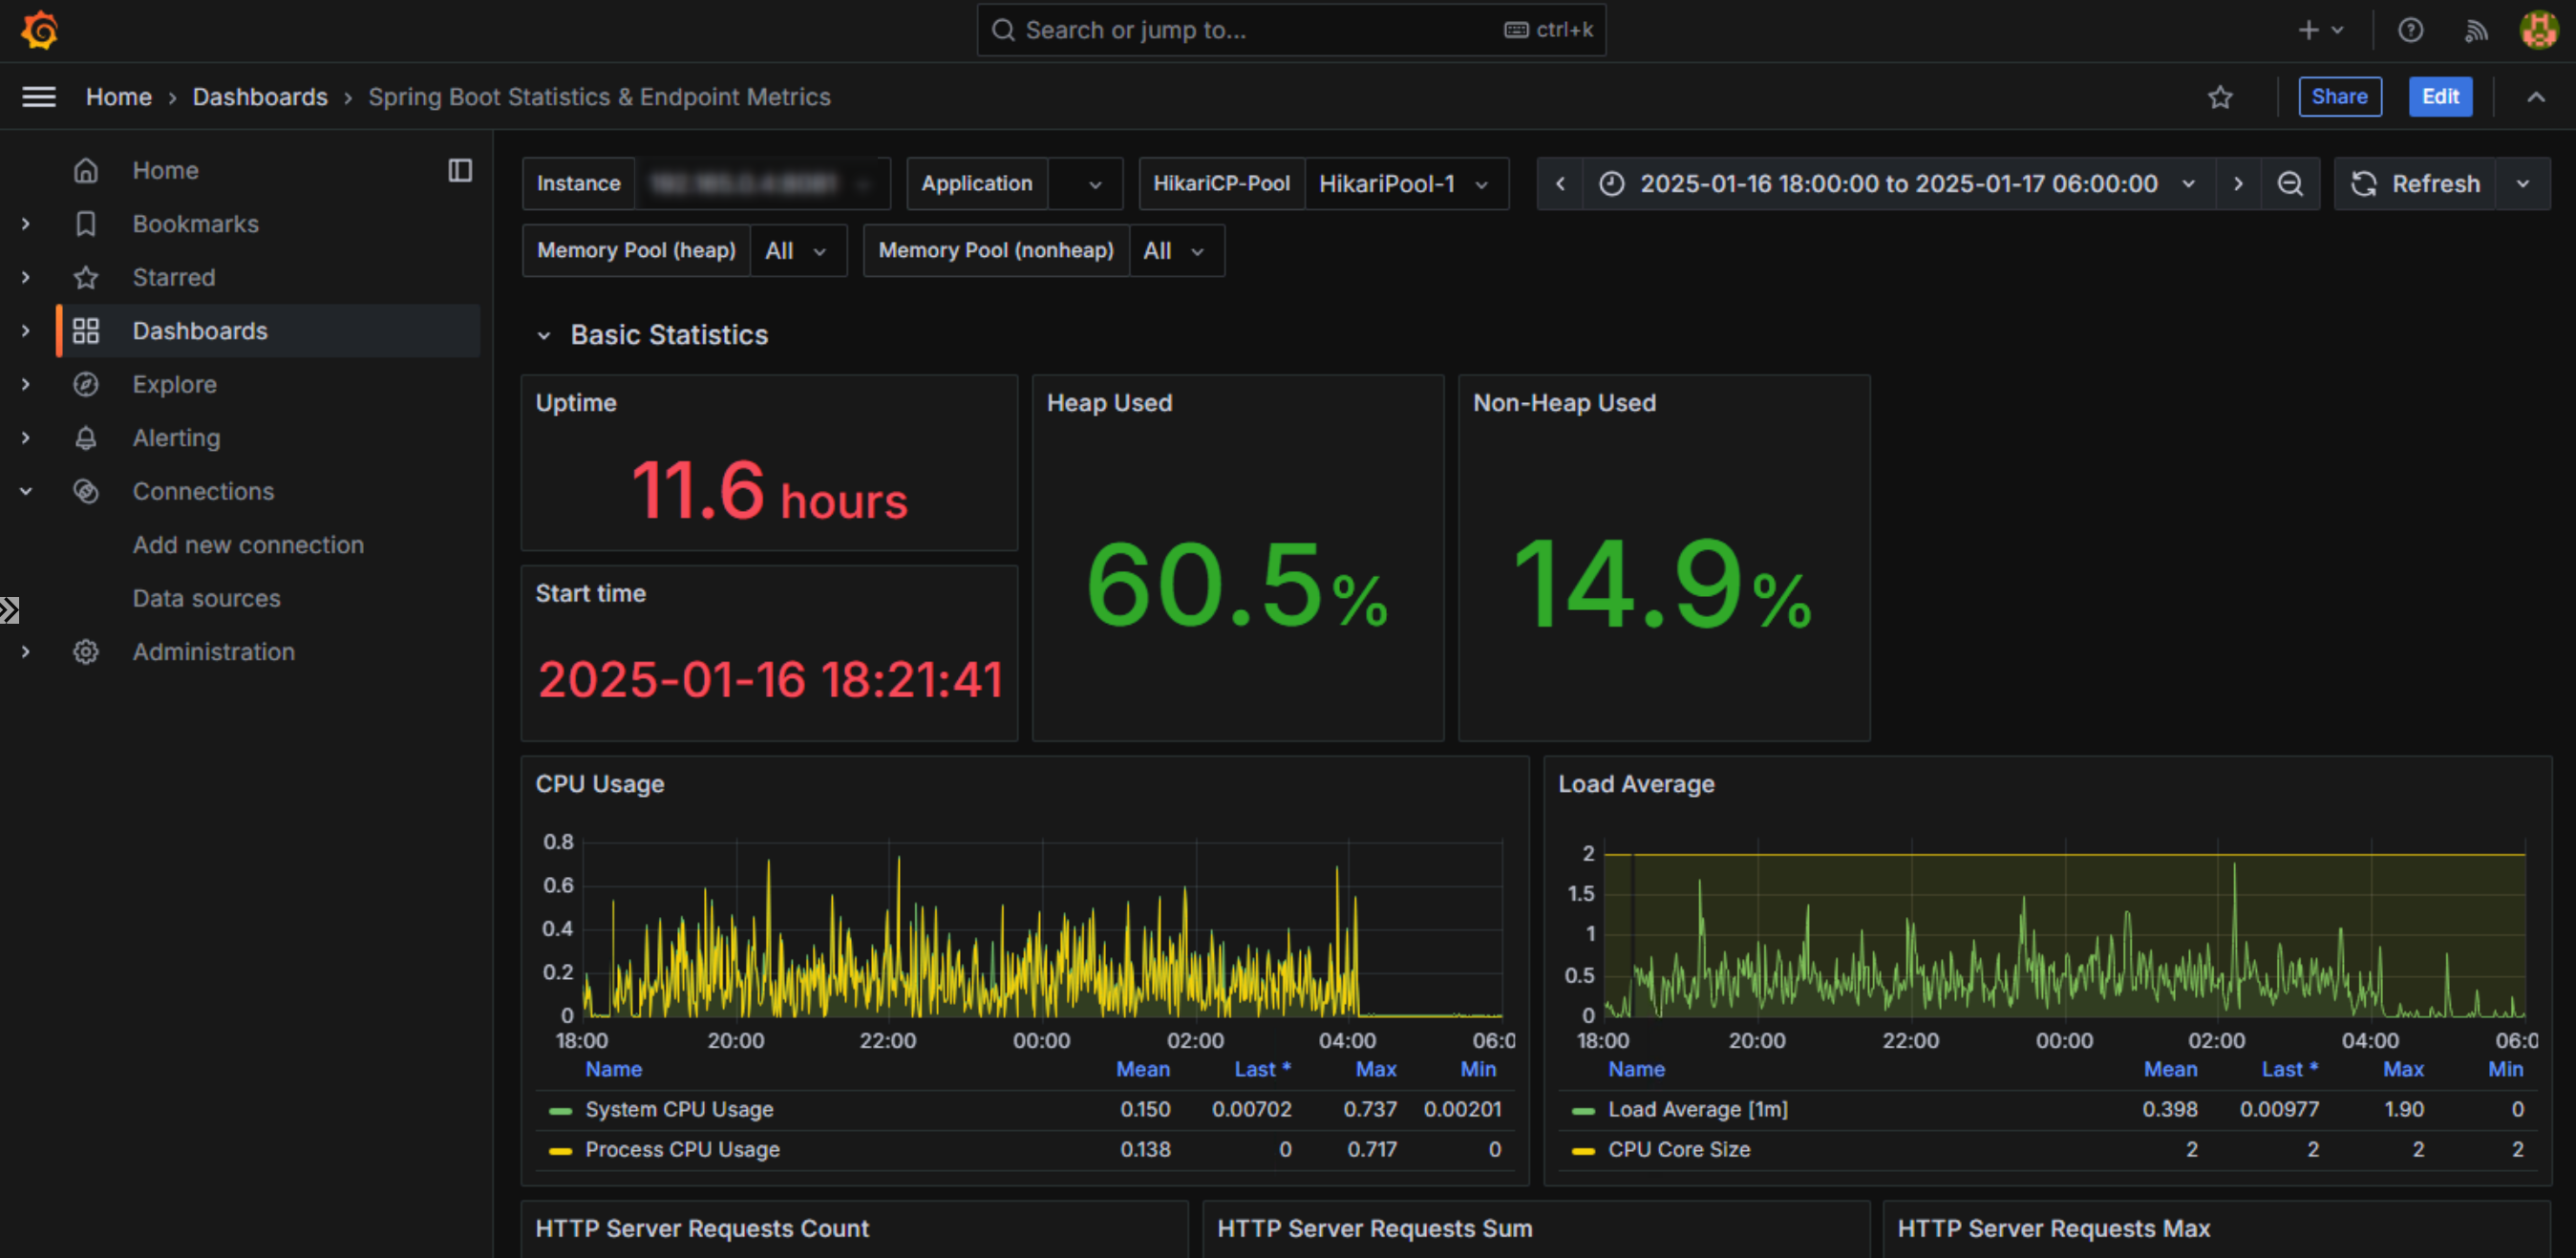Screen dimensions: 2576x1258
Task: Click the zoom out time range icon
Action: coord(2290,184)
